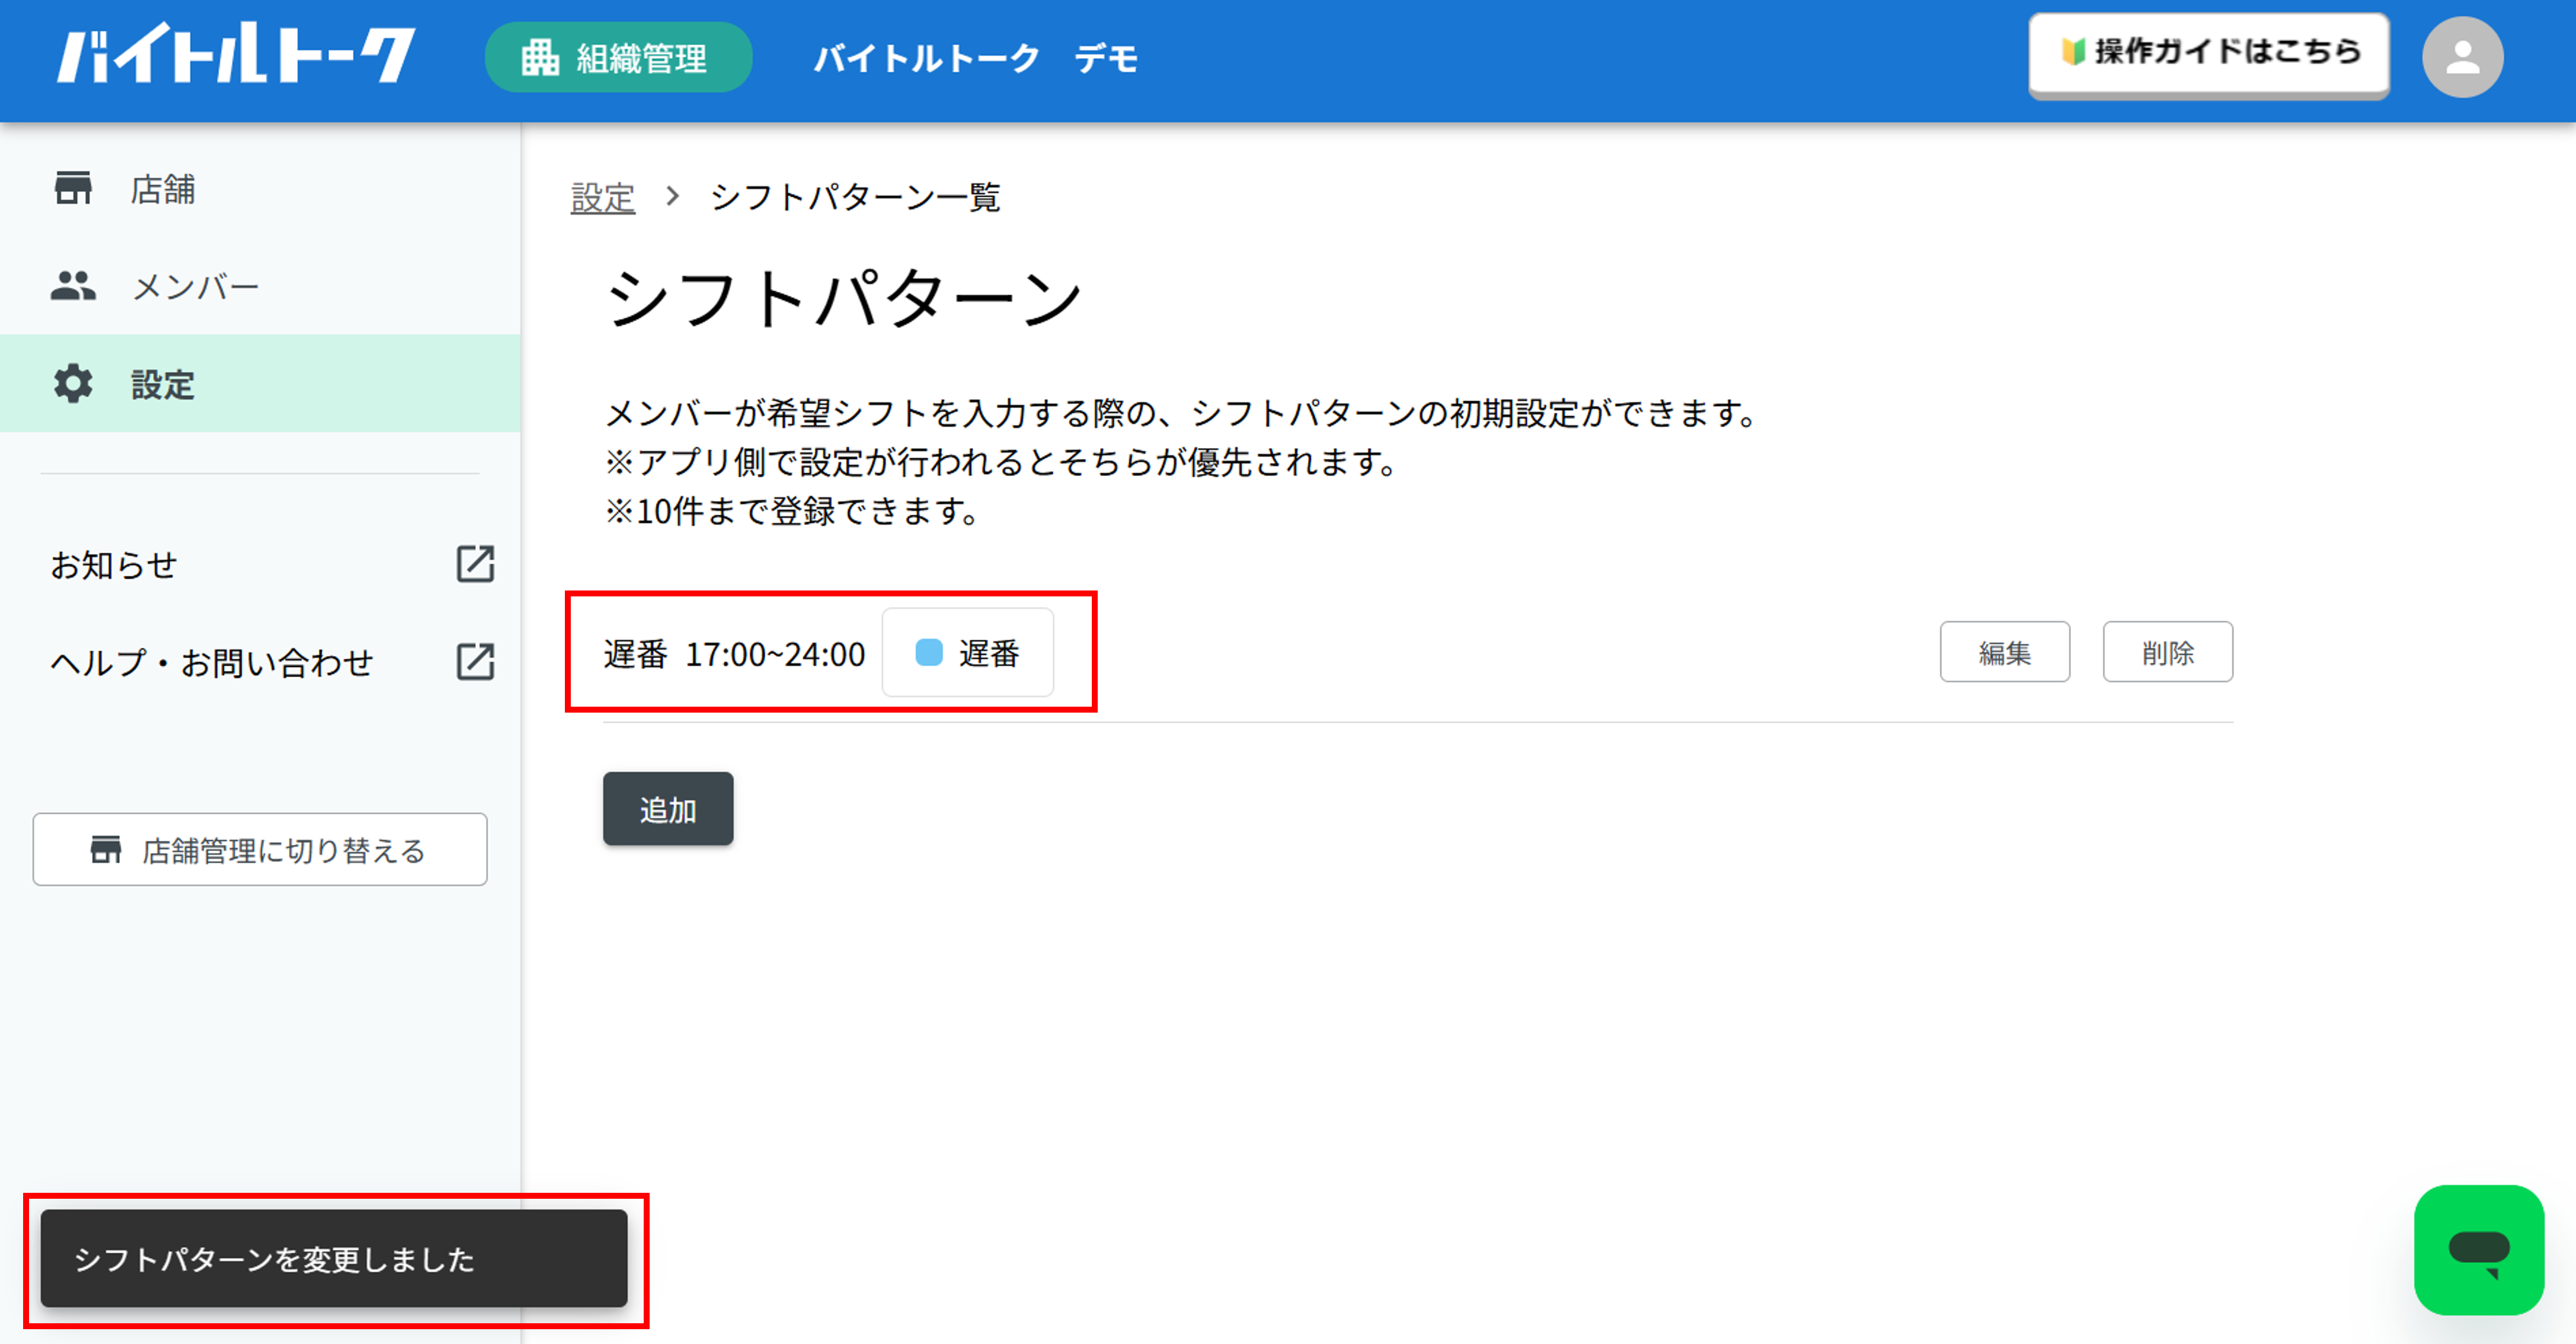This screenshot has height=1344, width=2576.
Task: Click the light blue color swatch for 遅番
Action: click(929, 652)
